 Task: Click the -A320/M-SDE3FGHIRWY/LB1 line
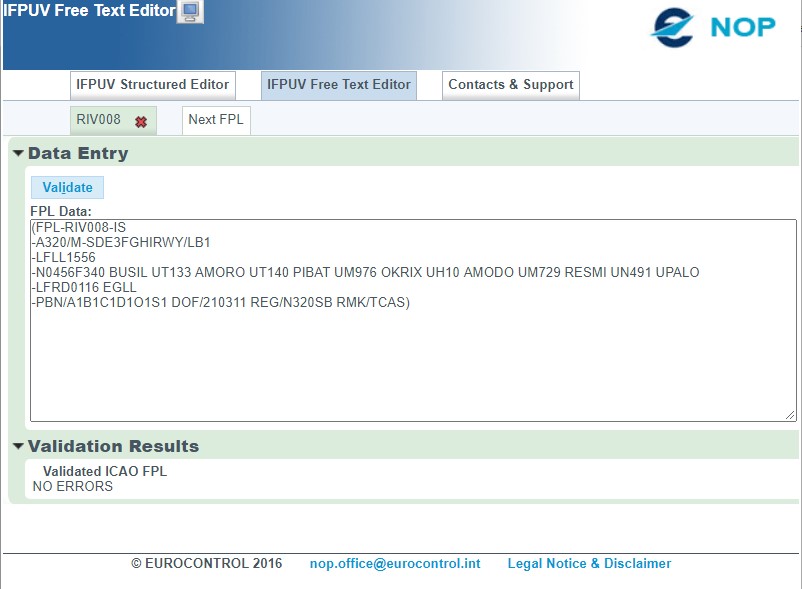[x=121, y=242]
